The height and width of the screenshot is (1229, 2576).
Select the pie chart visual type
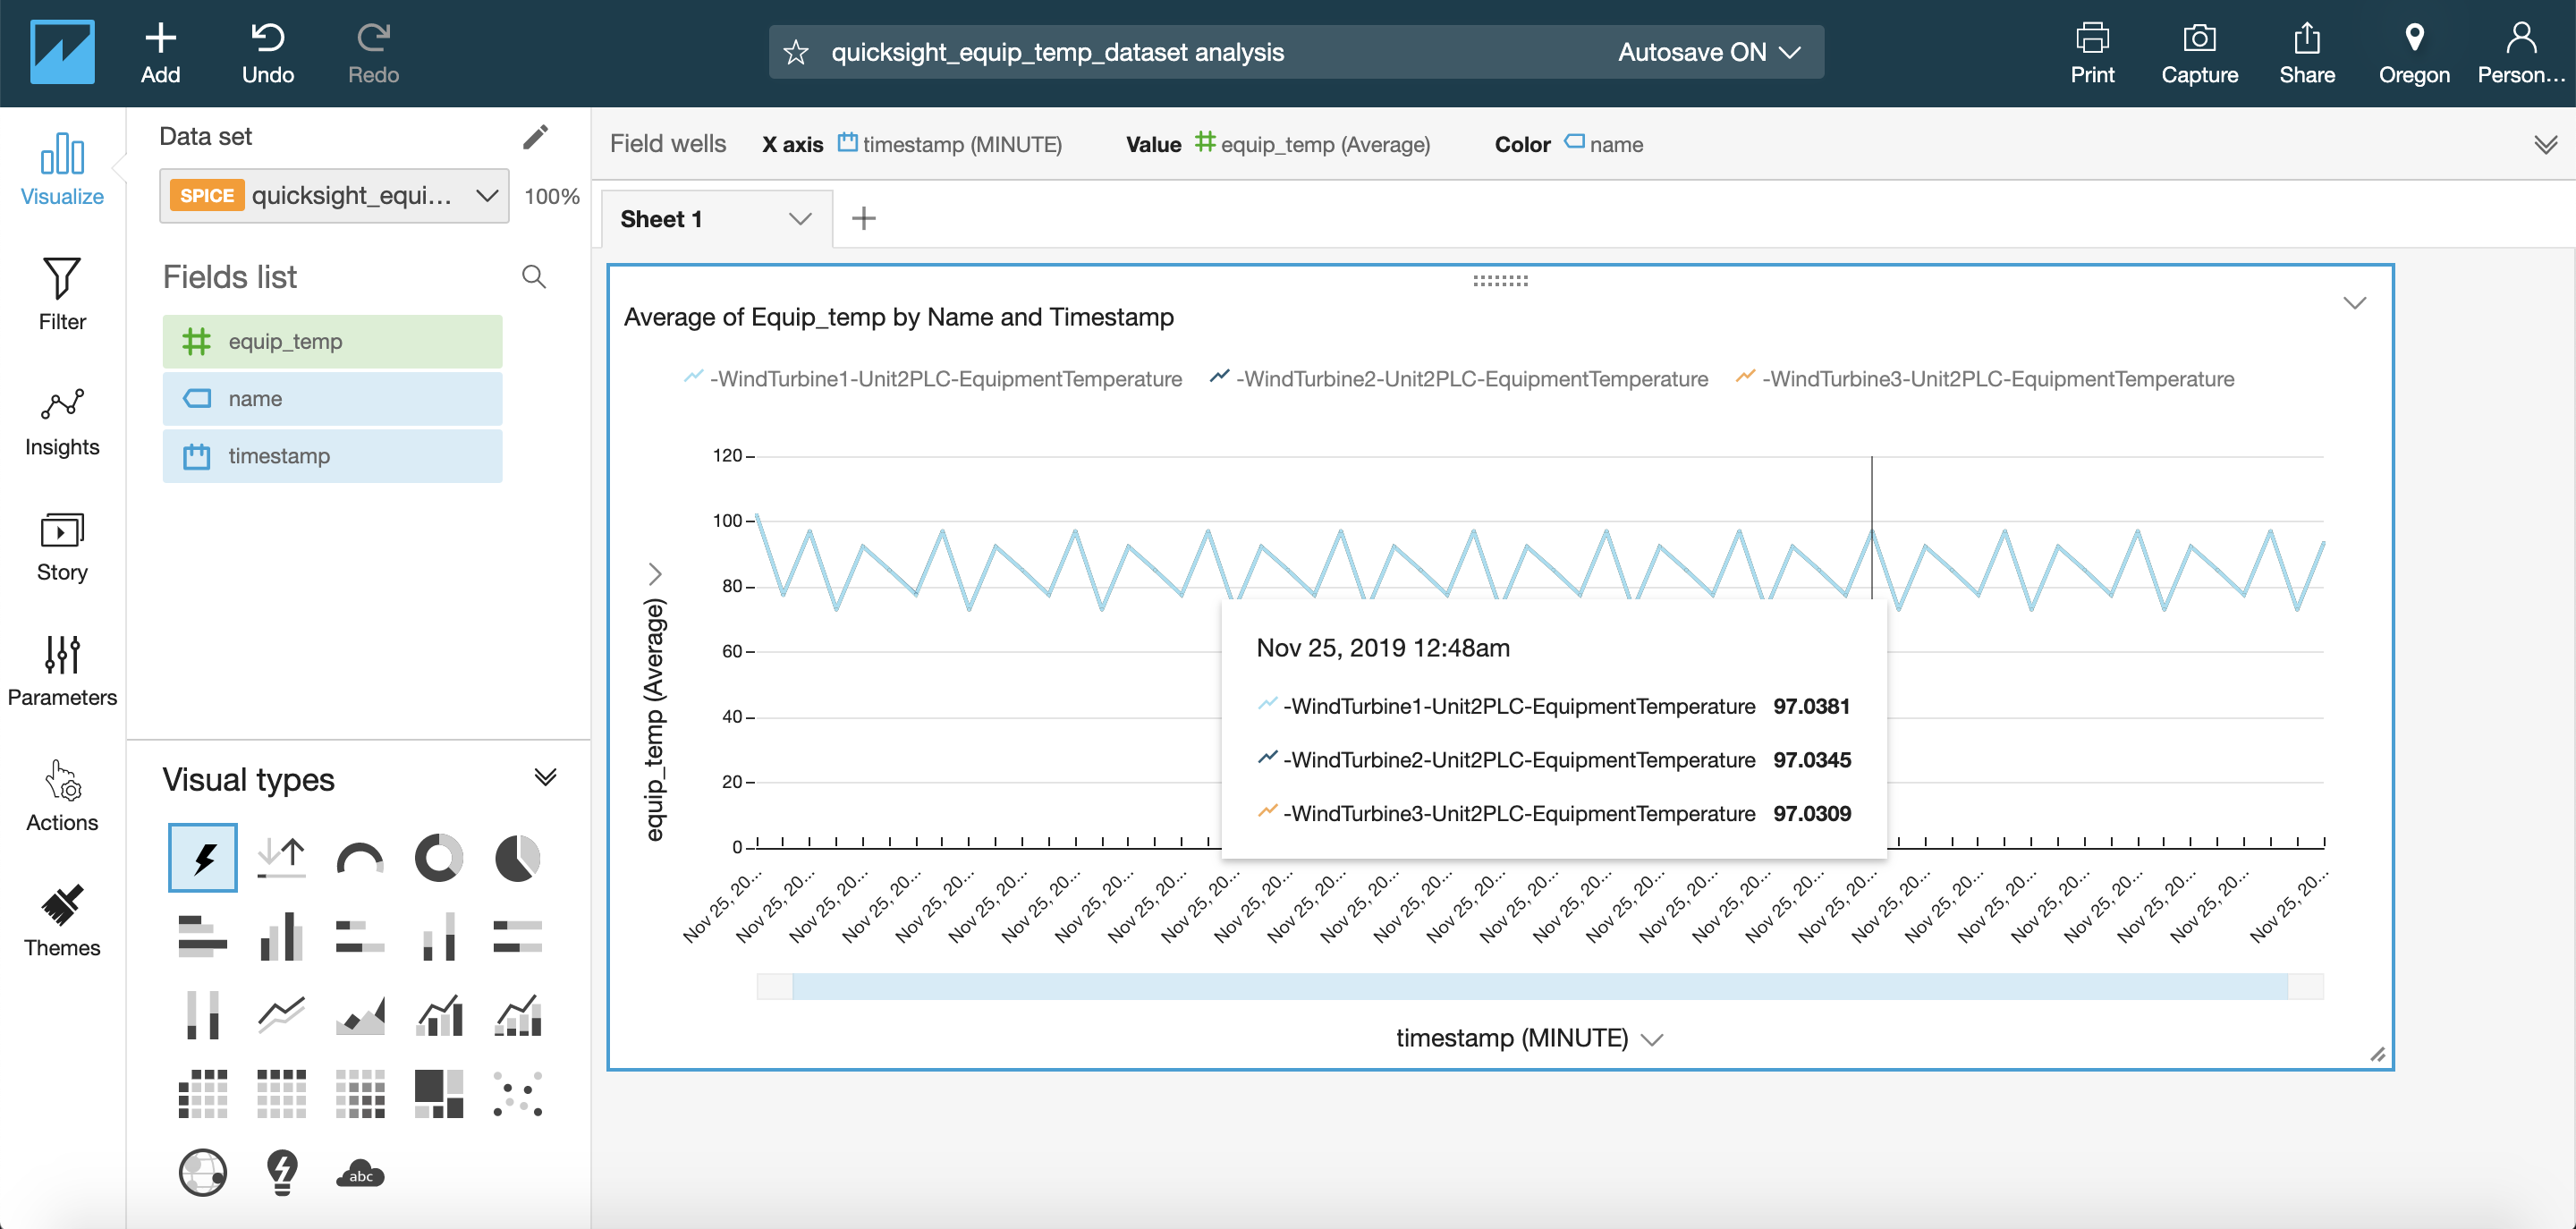(x=517, y=857)
